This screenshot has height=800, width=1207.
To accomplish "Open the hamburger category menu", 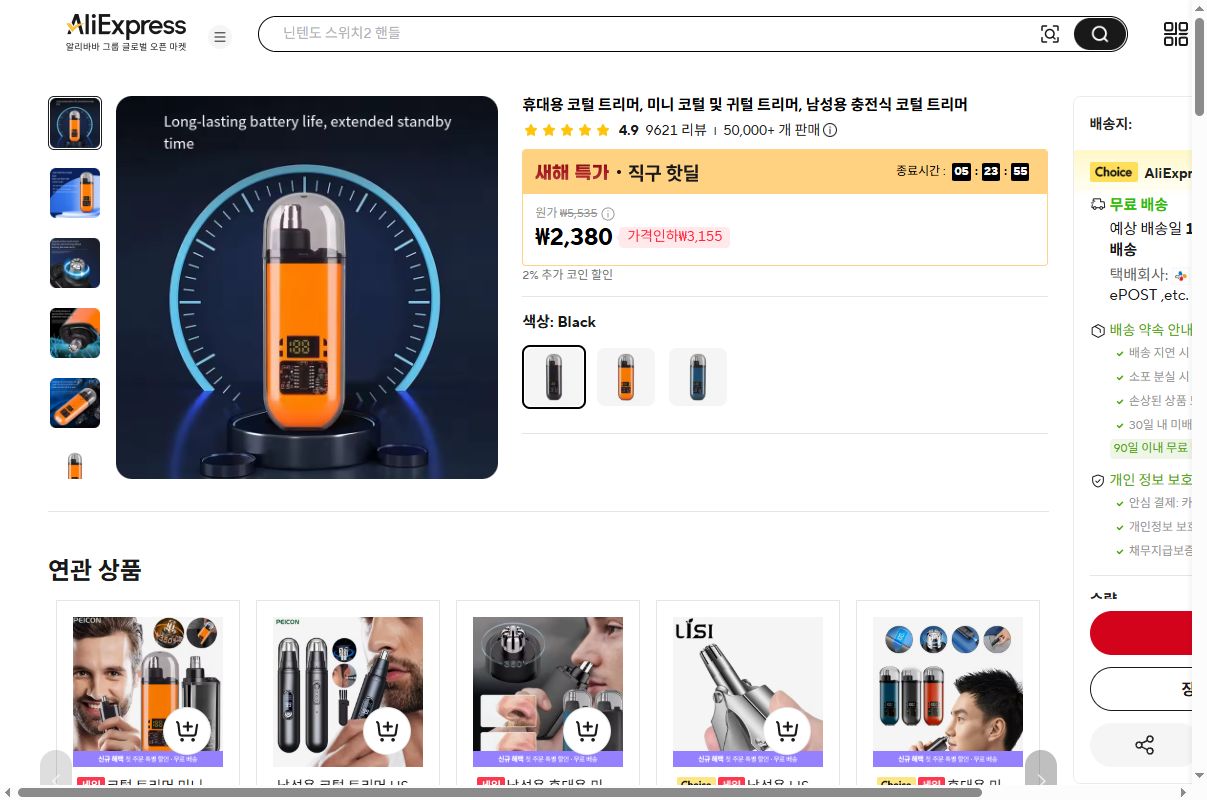I will (x=220, y=36).
